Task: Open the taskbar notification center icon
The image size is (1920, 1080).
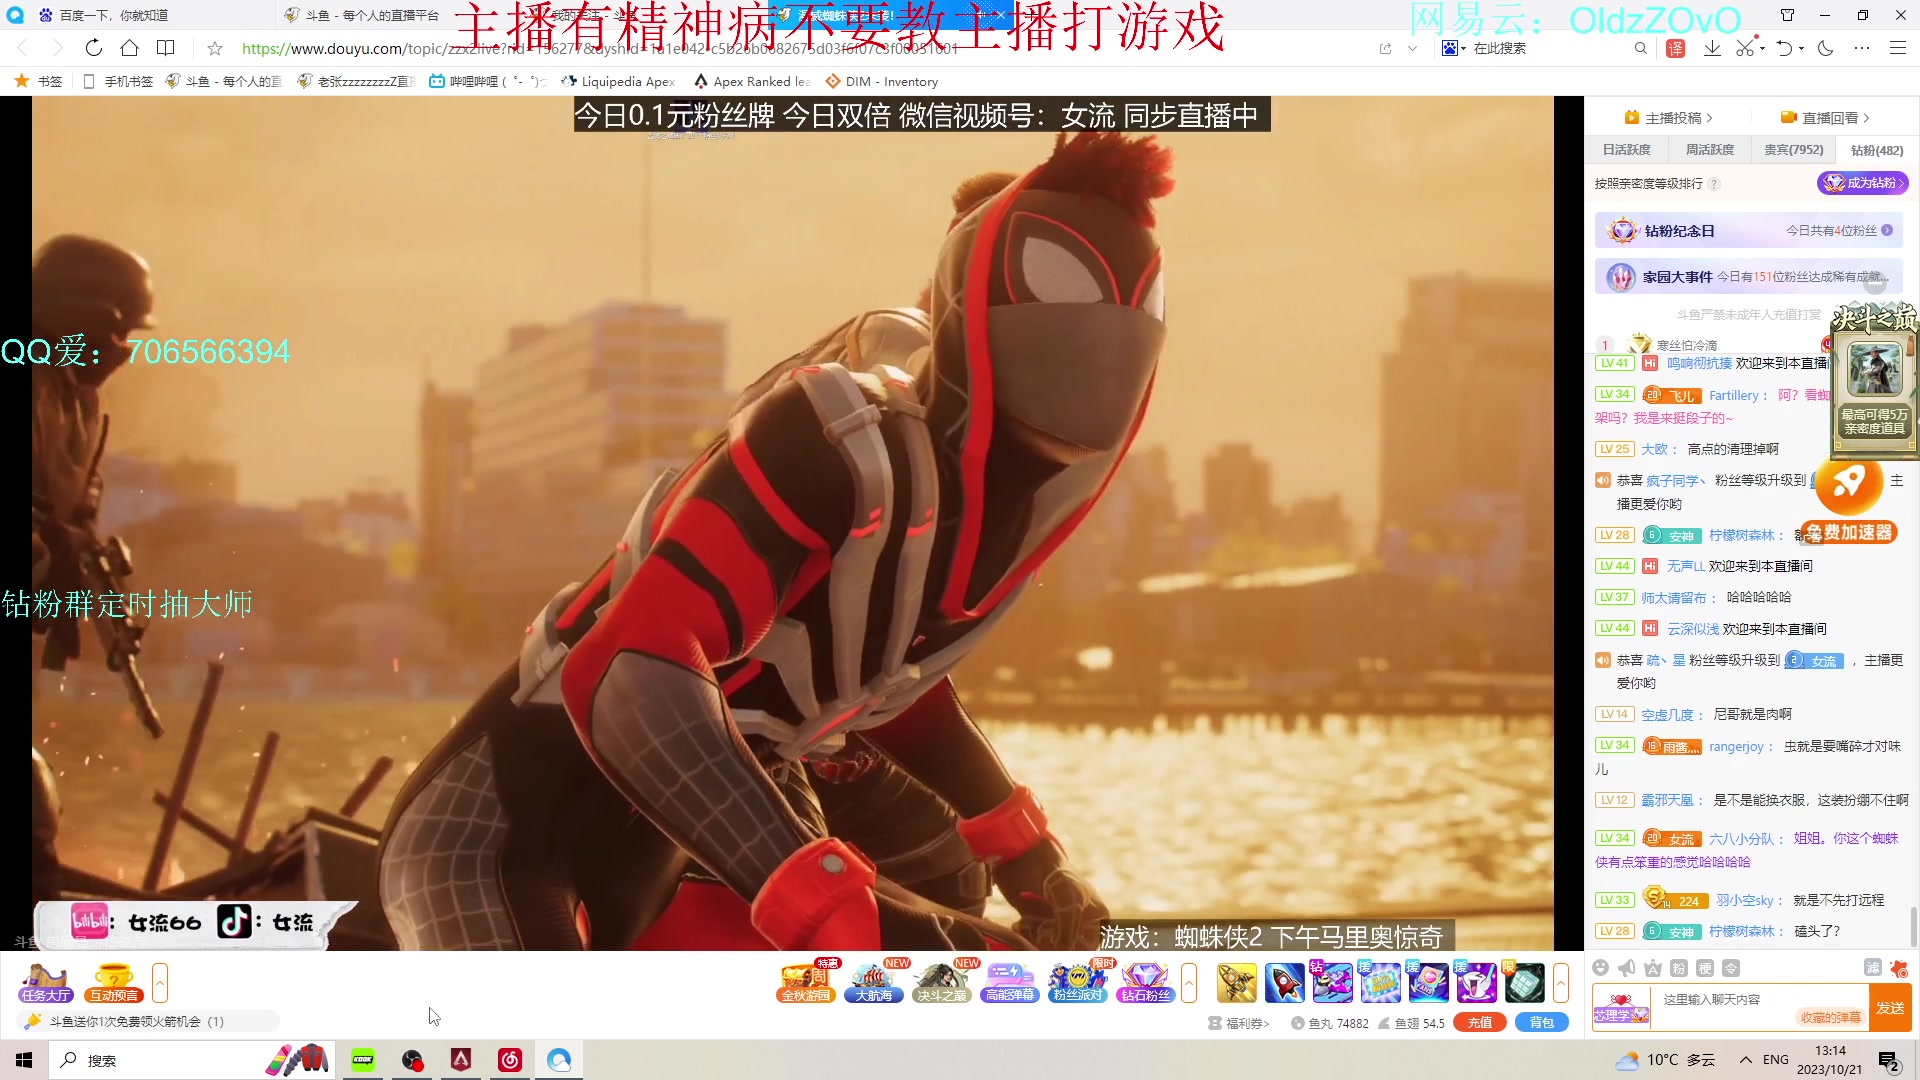Action: tap(1889, 1061)
